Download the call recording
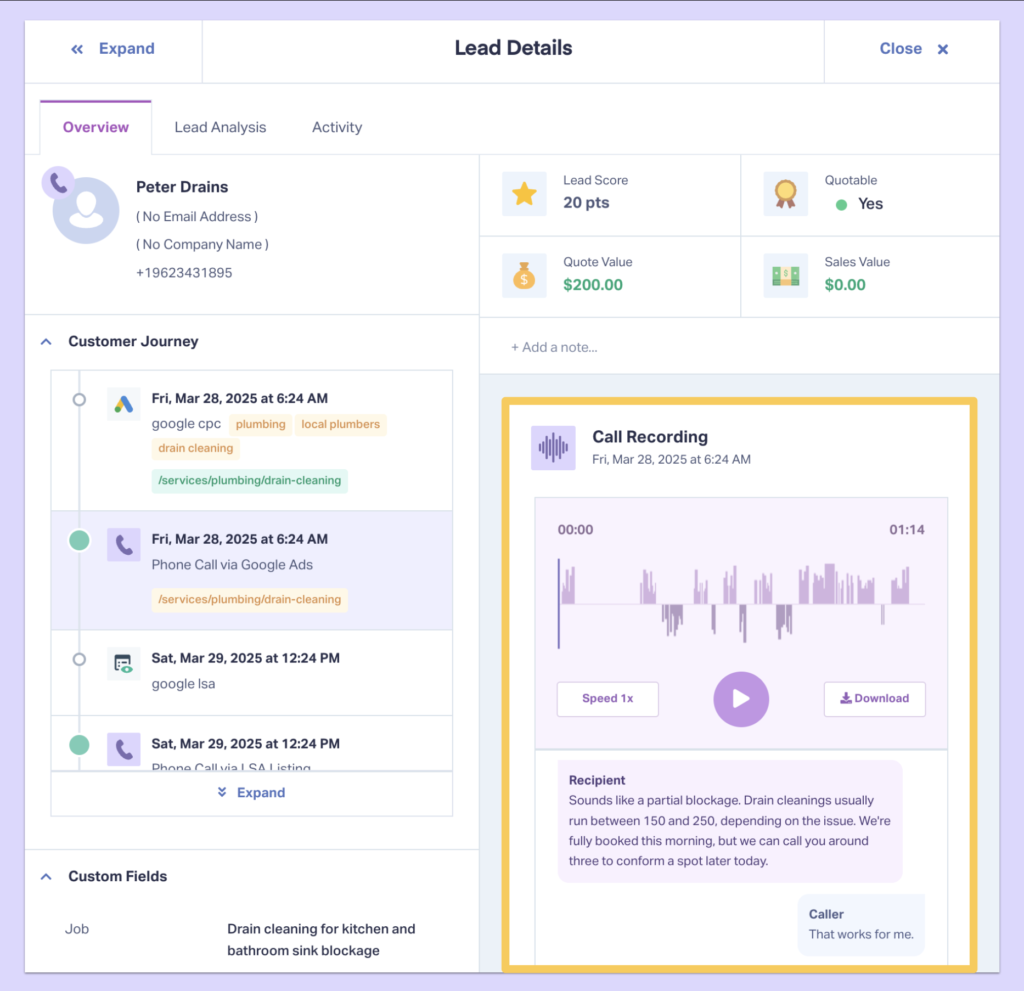 point(874,699)
